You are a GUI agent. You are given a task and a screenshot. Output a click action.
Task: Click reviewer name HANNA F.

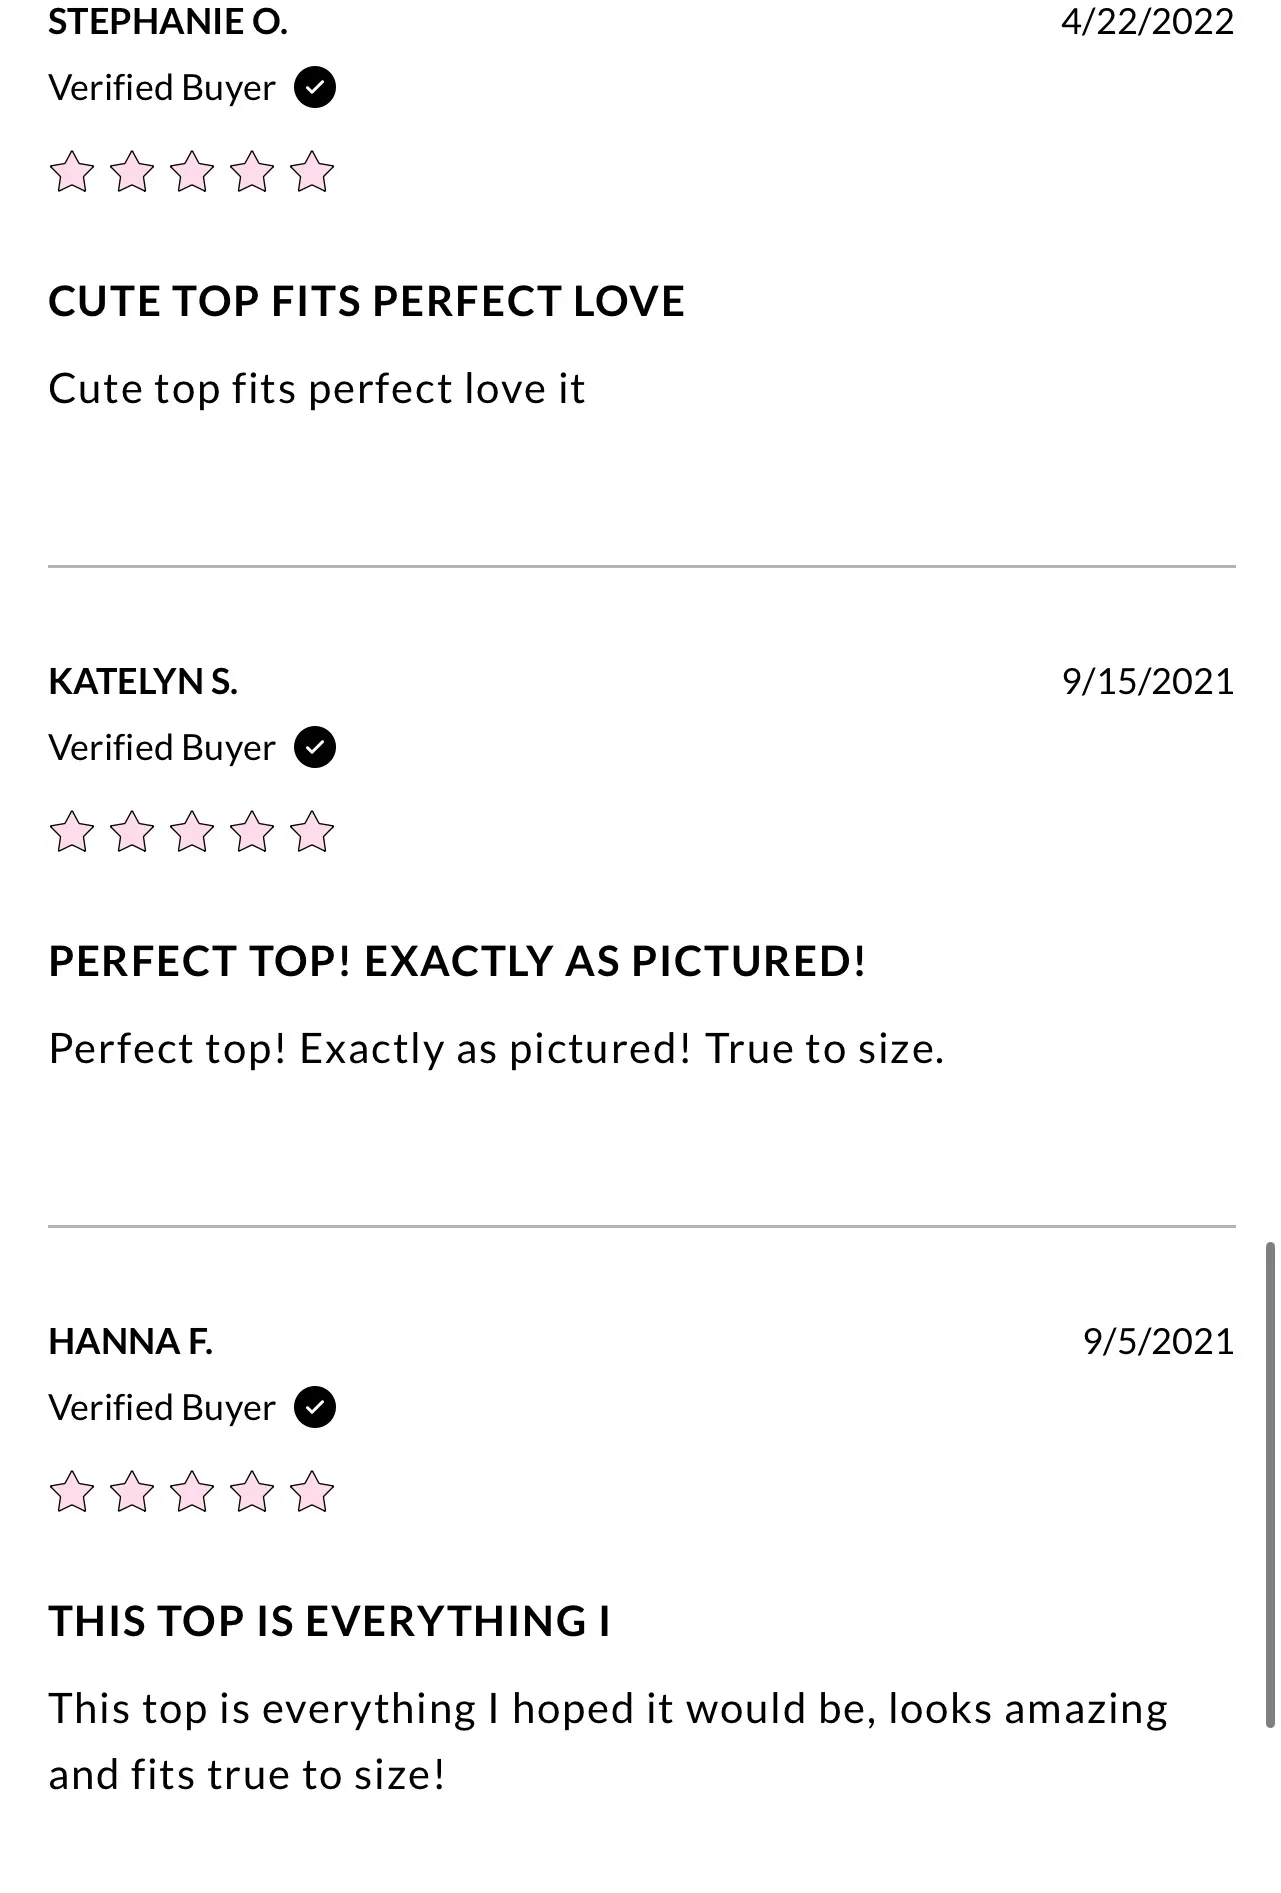pyautogui.click(x=131, y=1342)
